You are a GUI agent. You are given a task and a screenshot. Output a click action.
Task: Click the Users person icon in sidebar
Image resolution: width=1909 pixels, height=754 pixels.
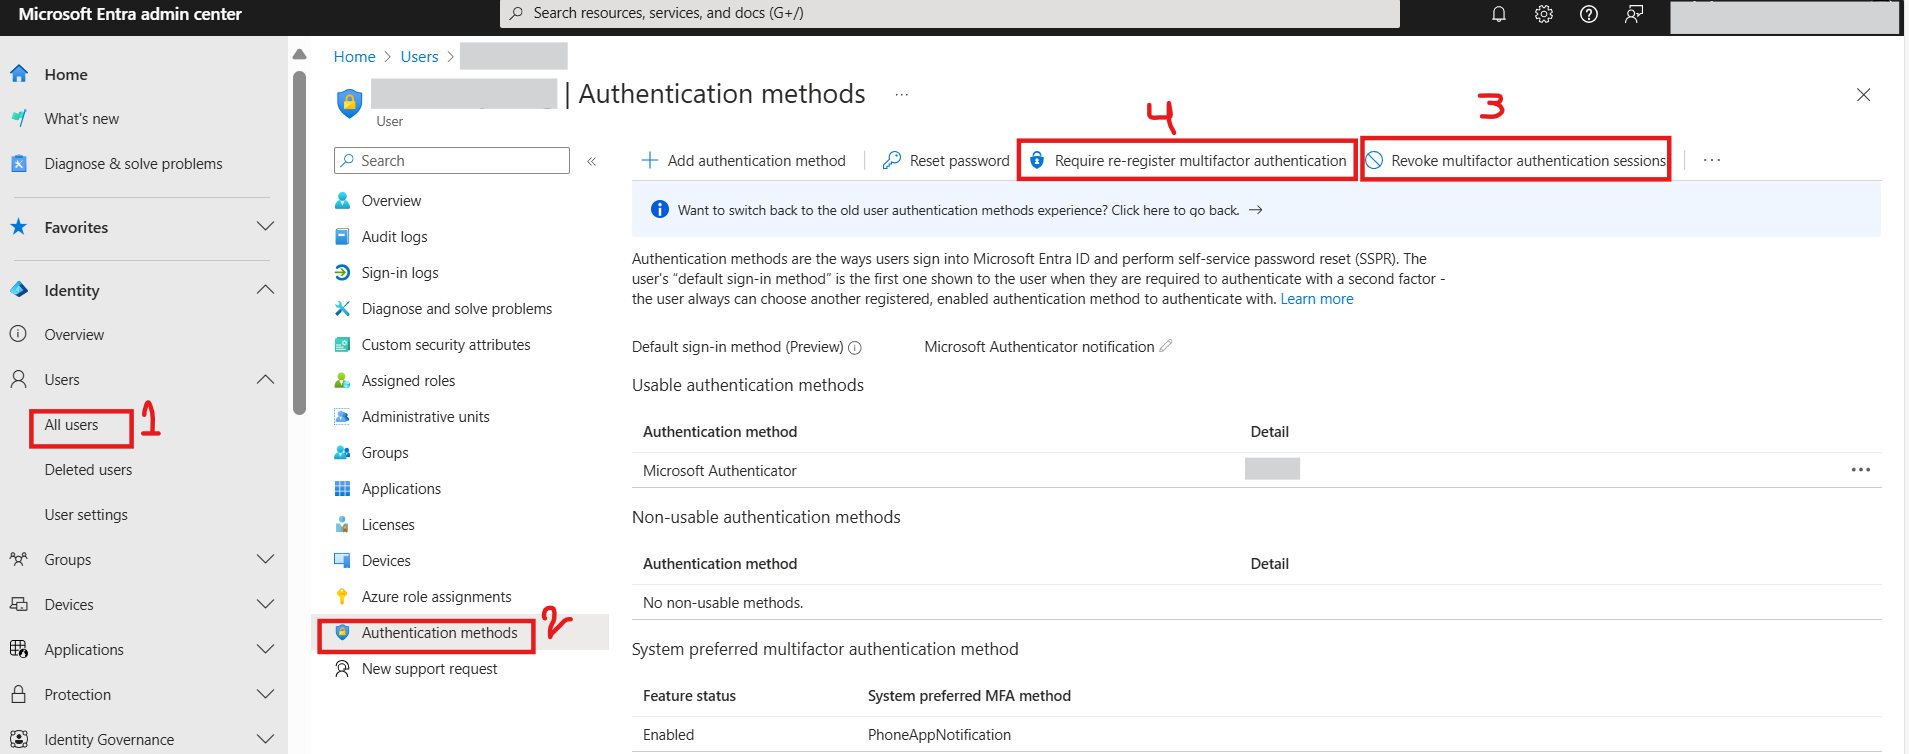click(x=19, y=380)
